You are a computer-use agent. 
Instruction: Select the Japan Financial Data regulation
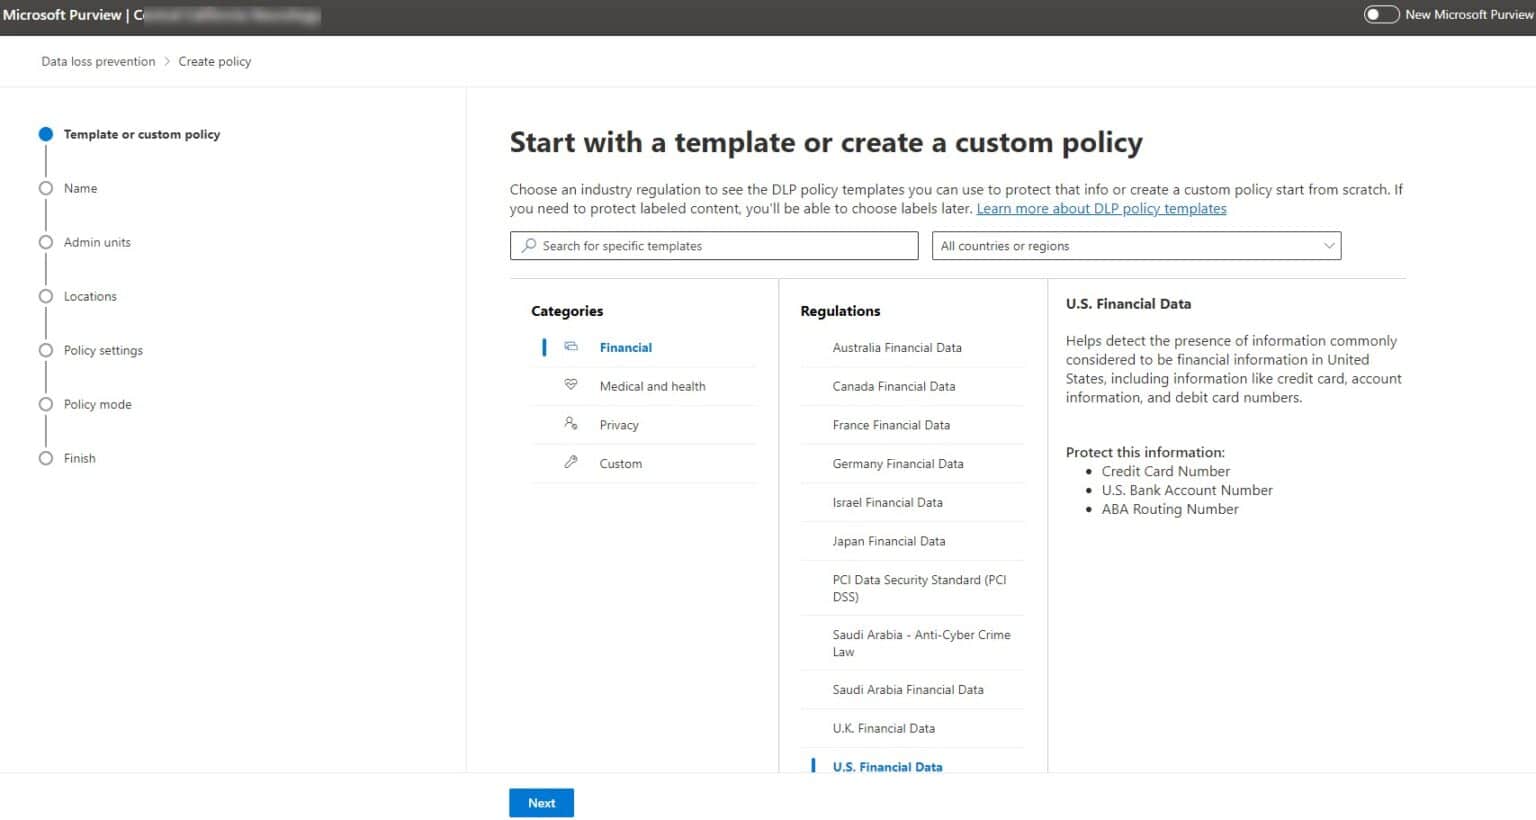[889, 540]
